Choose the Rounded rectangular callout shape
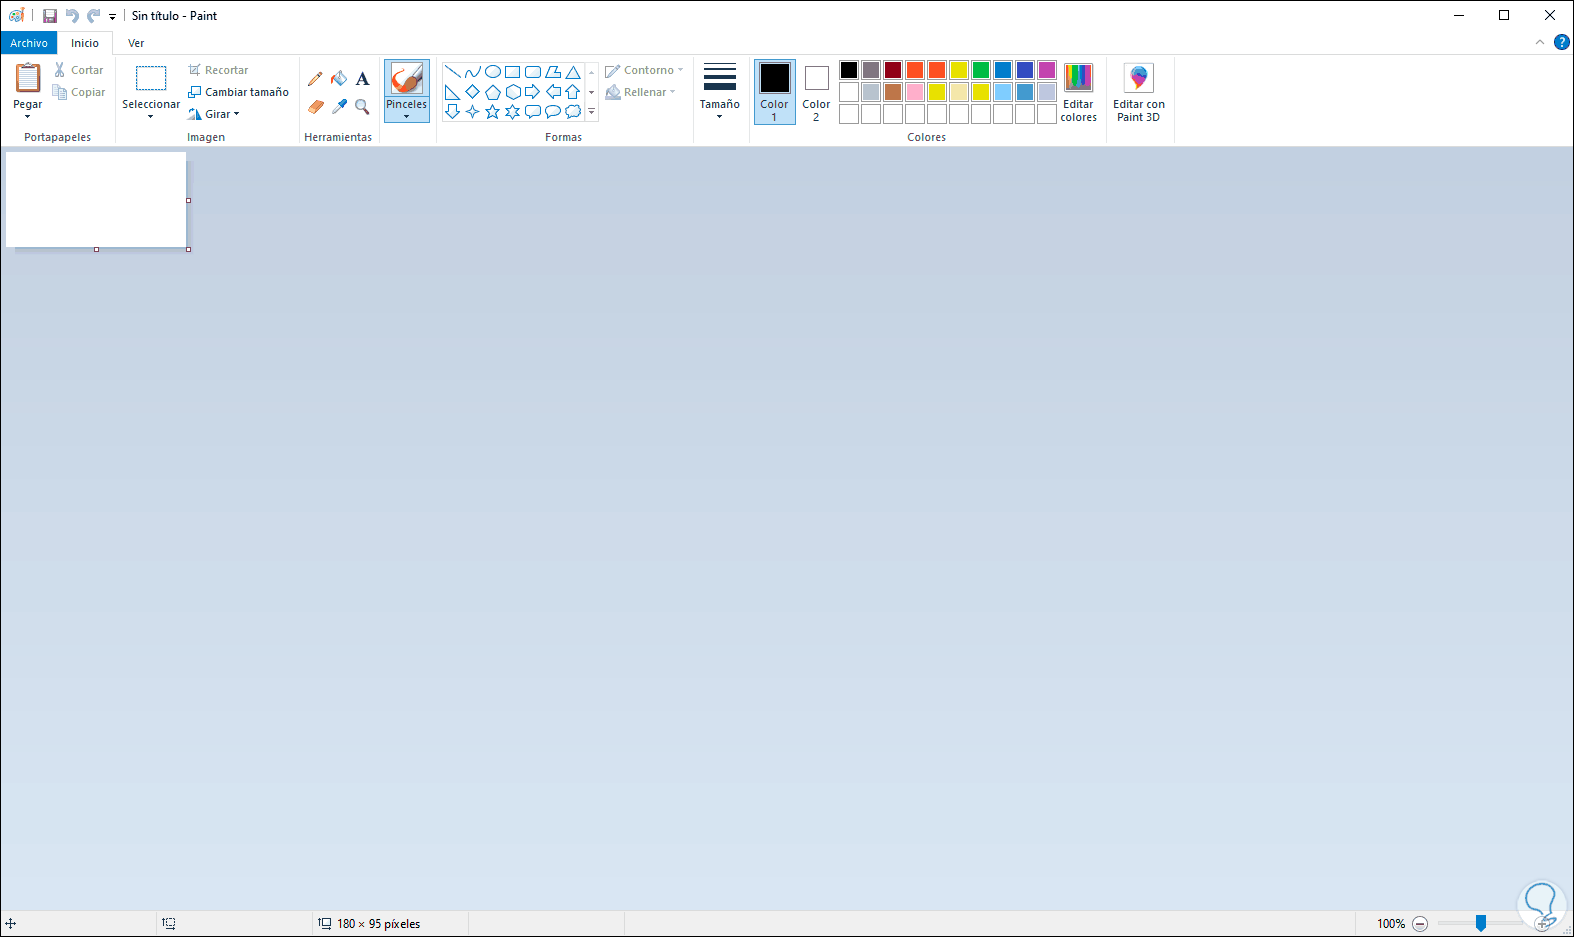 coord(533,112)
